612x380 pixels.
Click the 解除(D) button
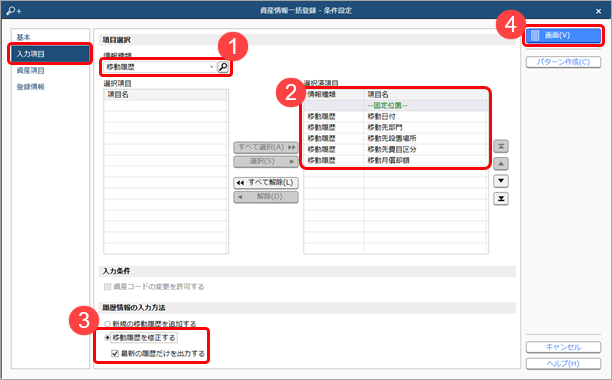click(x=266, y=197)
